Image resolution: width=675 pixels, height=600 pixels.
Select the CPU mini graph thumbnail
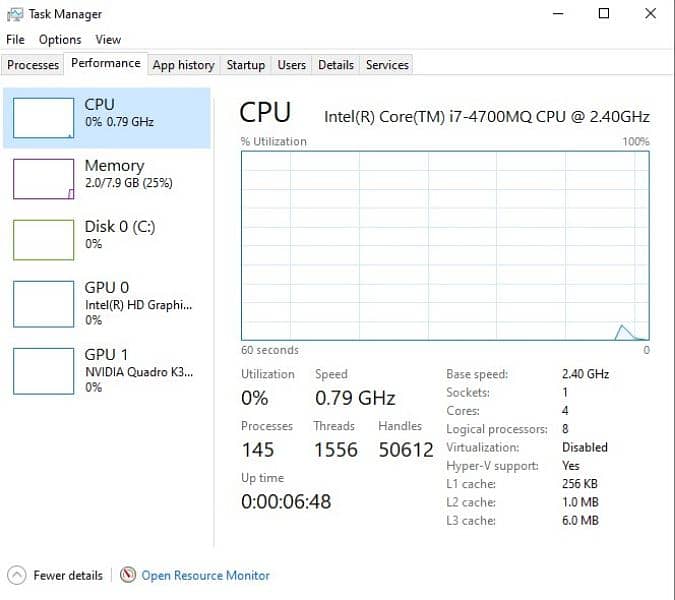(43, 117)
